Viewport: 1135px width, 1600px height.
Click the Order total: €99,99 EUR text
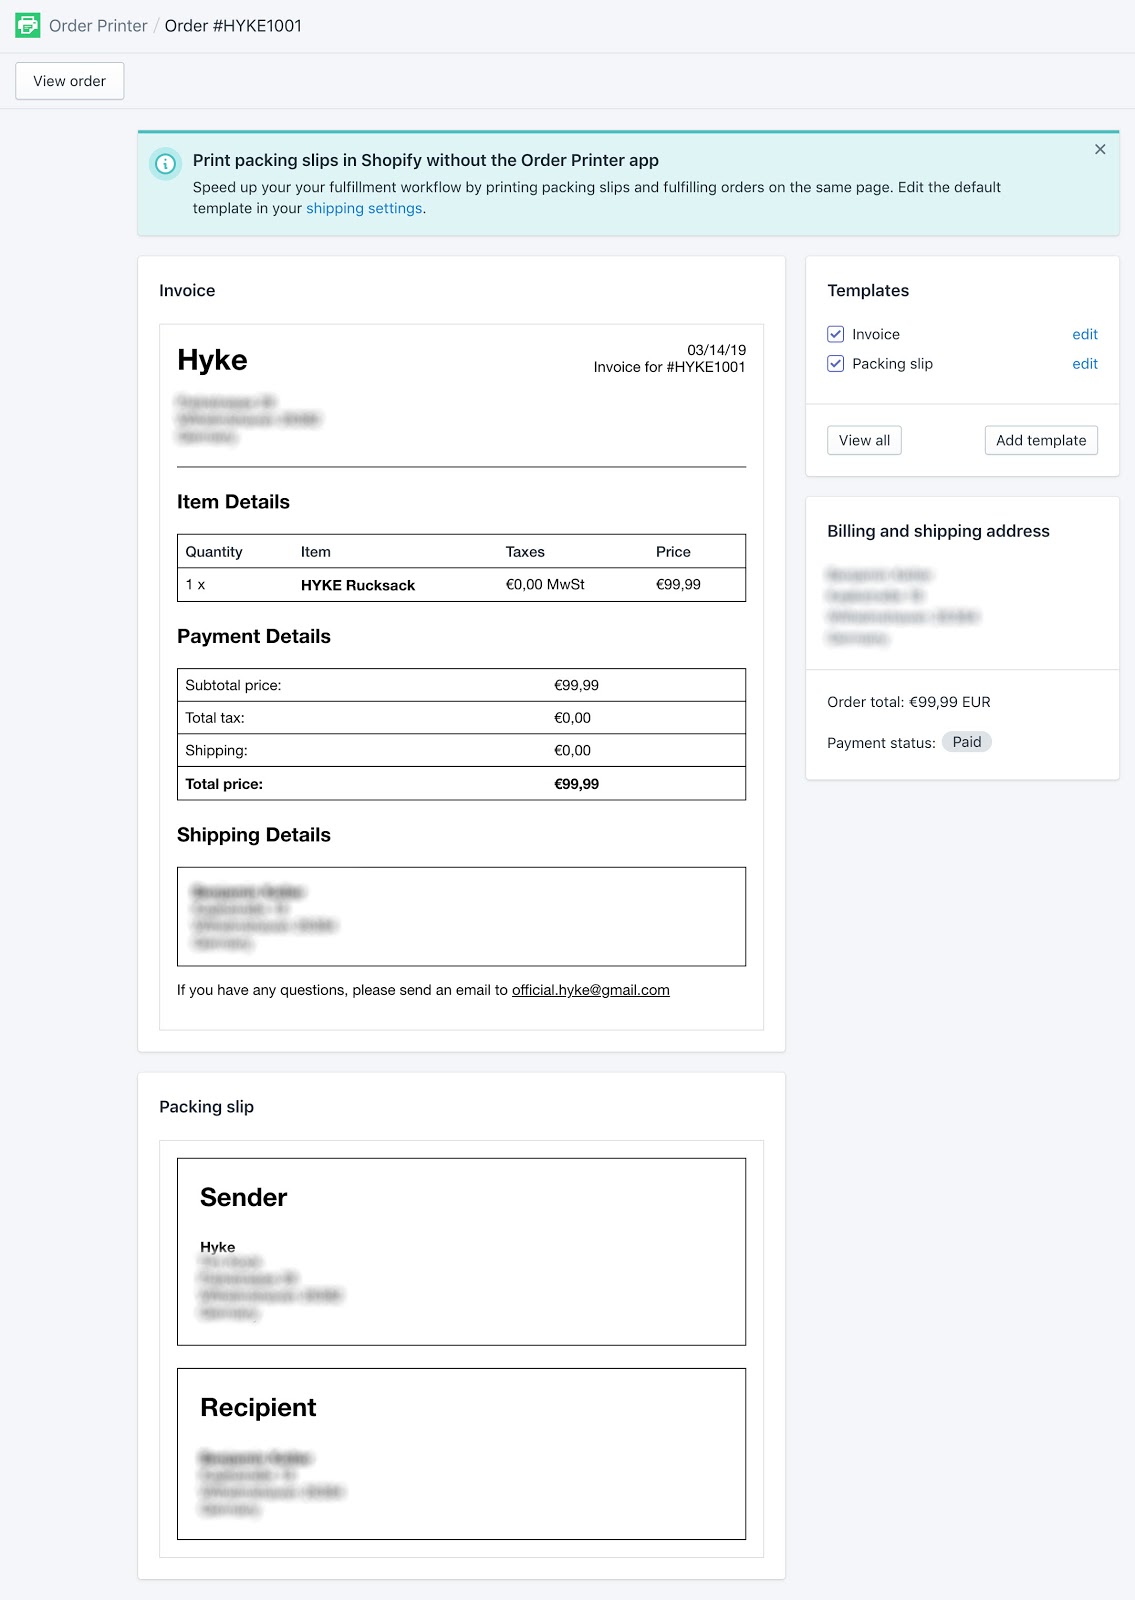909,702
